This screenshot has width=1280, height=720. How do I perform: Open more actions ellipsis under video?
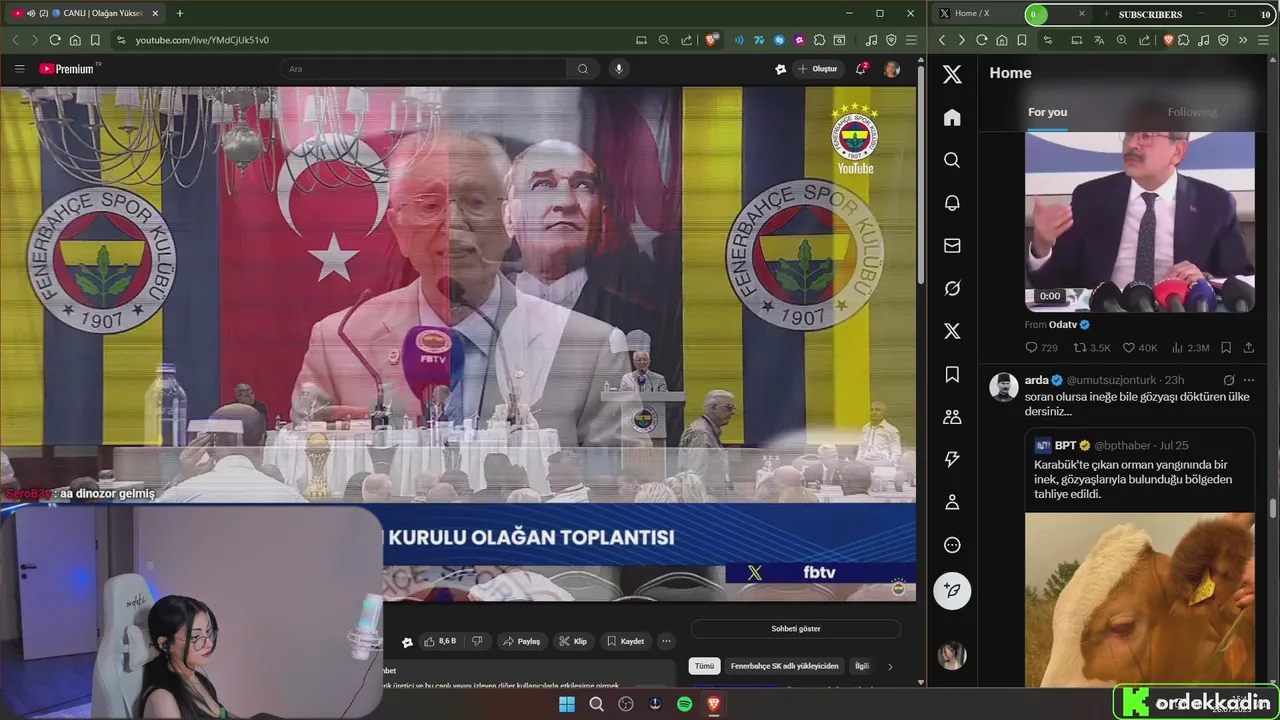point(666,641)
